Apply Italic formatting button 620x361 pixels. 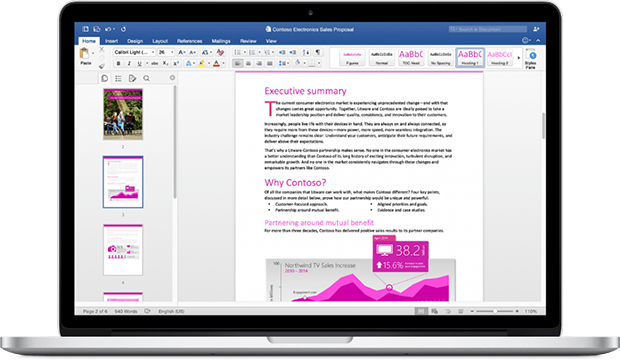(x=129, y=63)
